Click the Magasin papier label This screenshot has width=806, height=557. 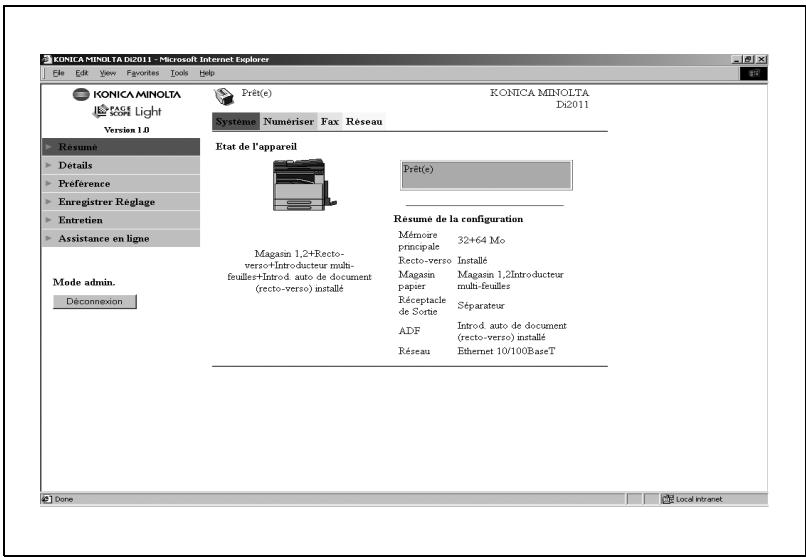(416, 281)
